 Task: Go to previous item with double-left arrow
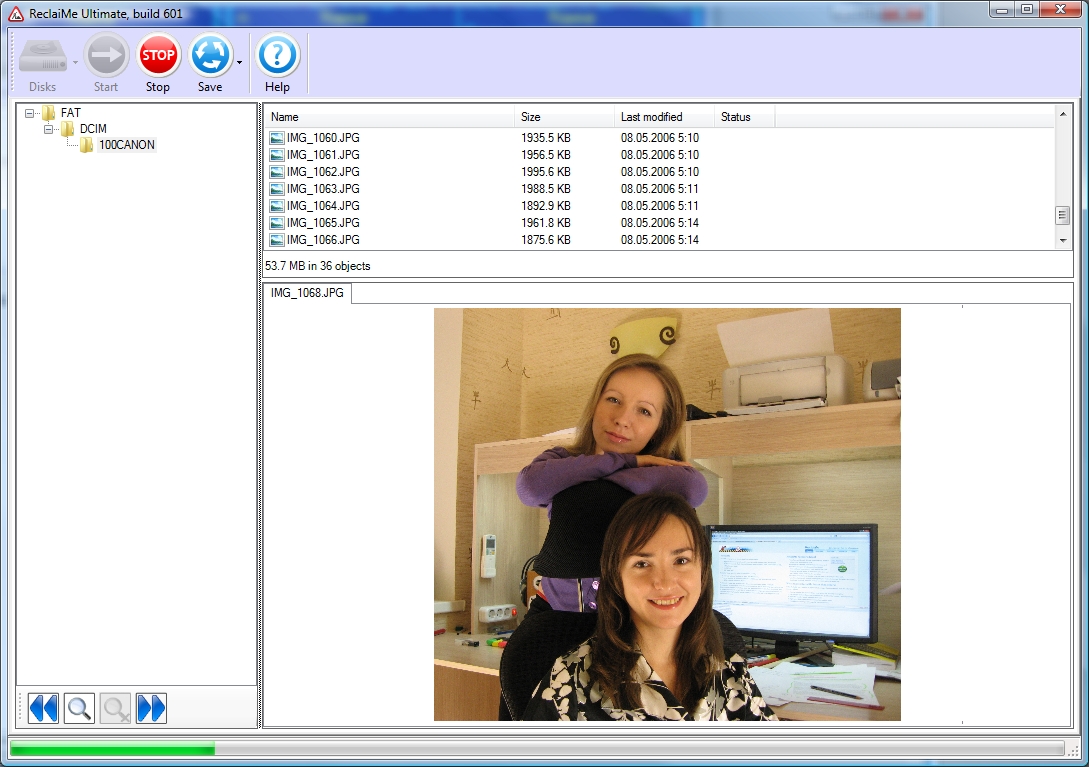[43, 709]
